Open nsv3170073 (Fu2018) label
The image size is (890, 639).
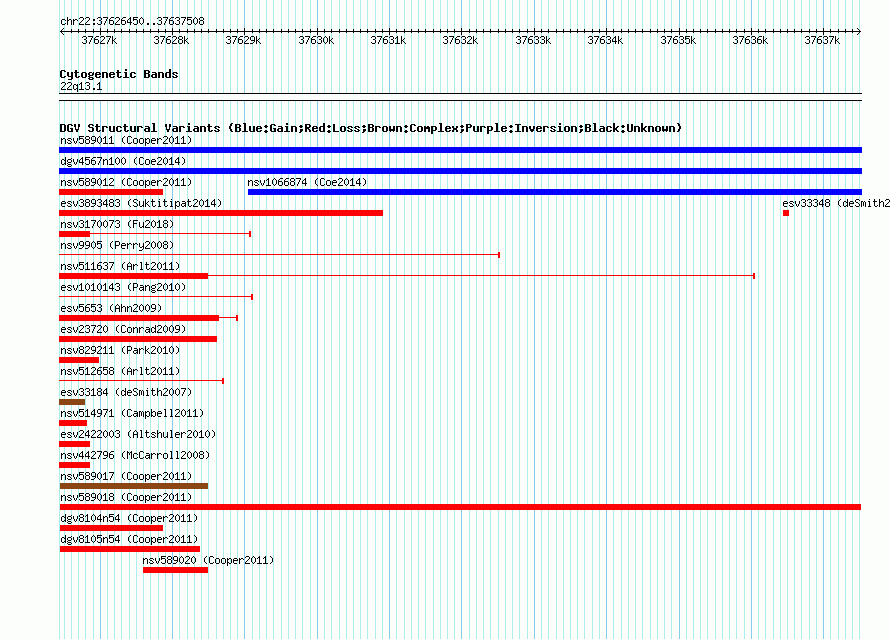point(117,224)
